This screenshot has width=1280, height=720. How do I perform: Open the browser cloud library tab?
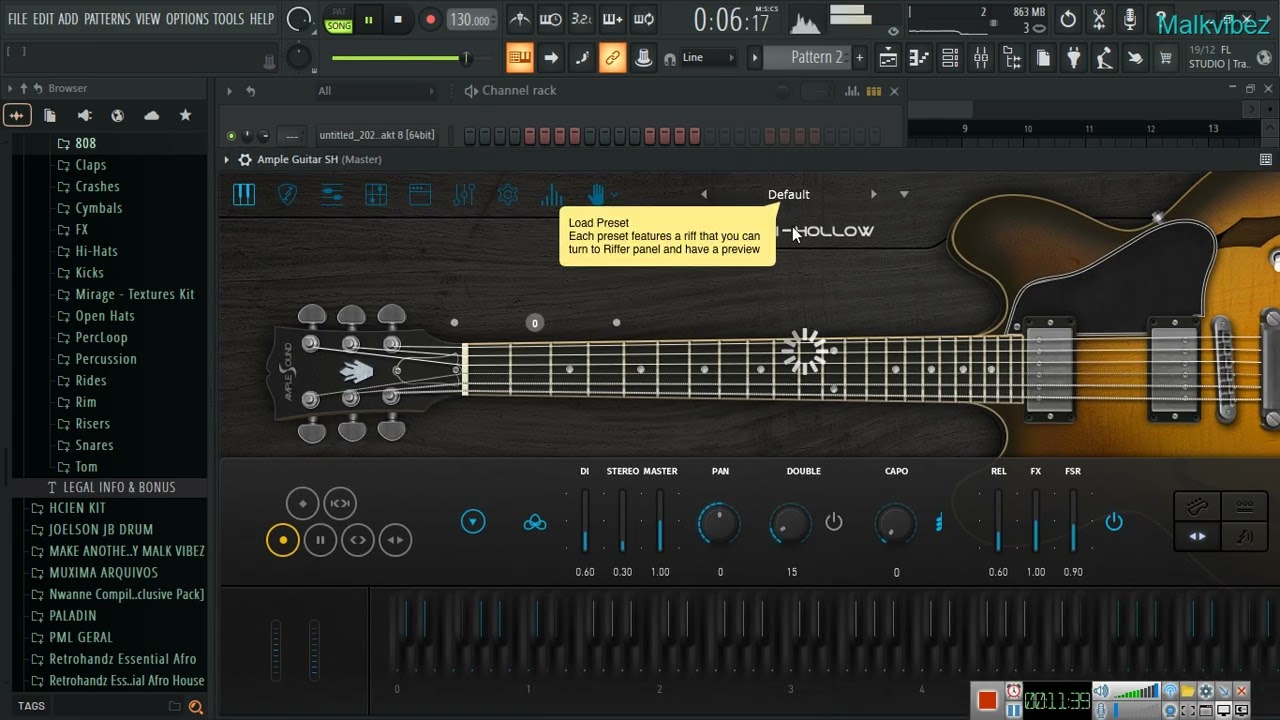tap(151, 116)
